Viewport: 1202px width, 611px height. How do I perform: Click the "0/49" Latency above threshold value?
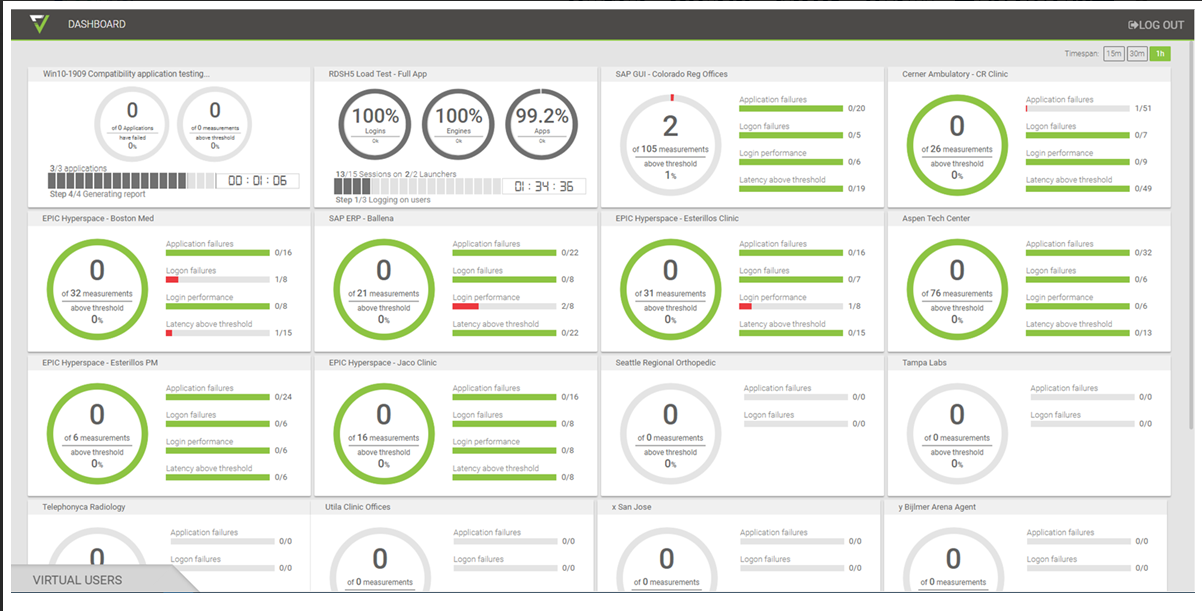pyautogui.click(x=1143, y=188)
